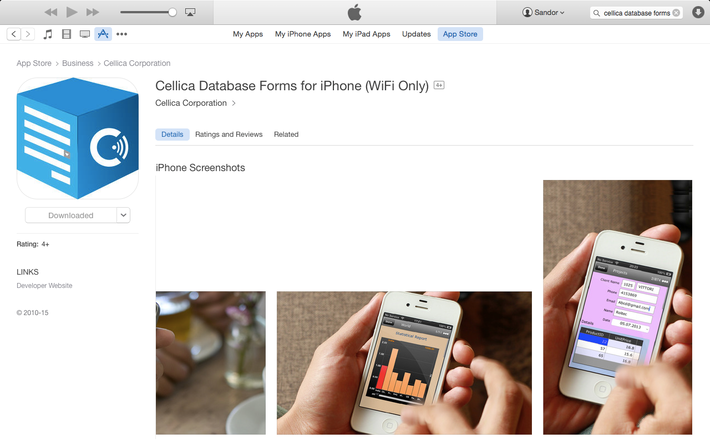Open the TV Shows library icon

[85, 34]
